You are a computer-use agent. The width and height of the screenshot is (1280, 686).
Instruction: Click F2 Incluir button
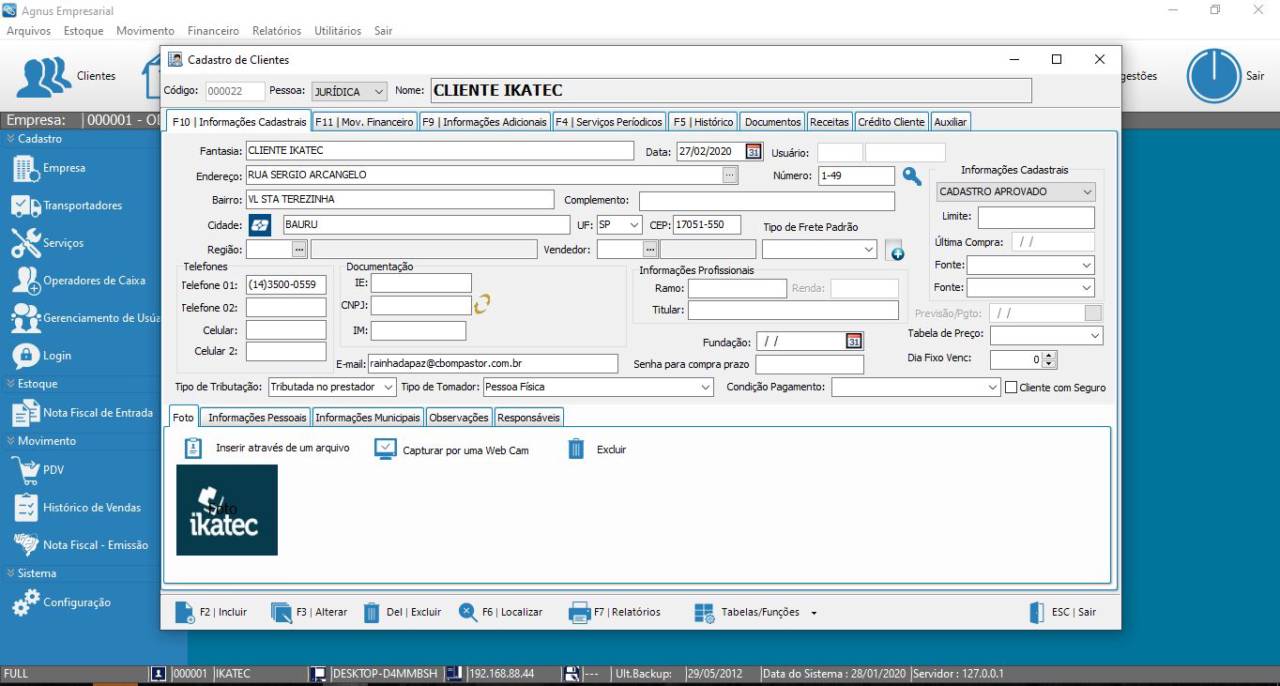click(x=211, y=612)
